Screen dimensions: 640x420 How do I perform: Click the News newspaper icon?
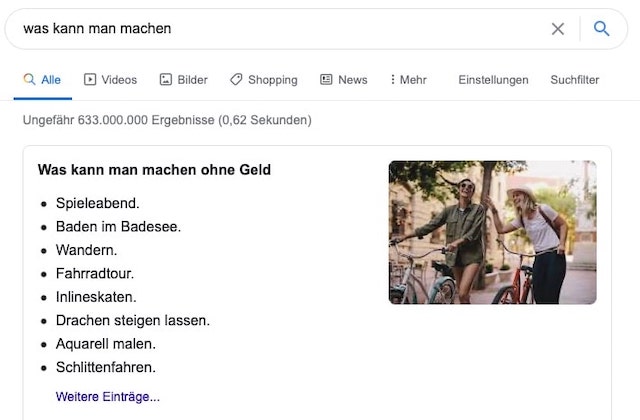pos(326,80)
